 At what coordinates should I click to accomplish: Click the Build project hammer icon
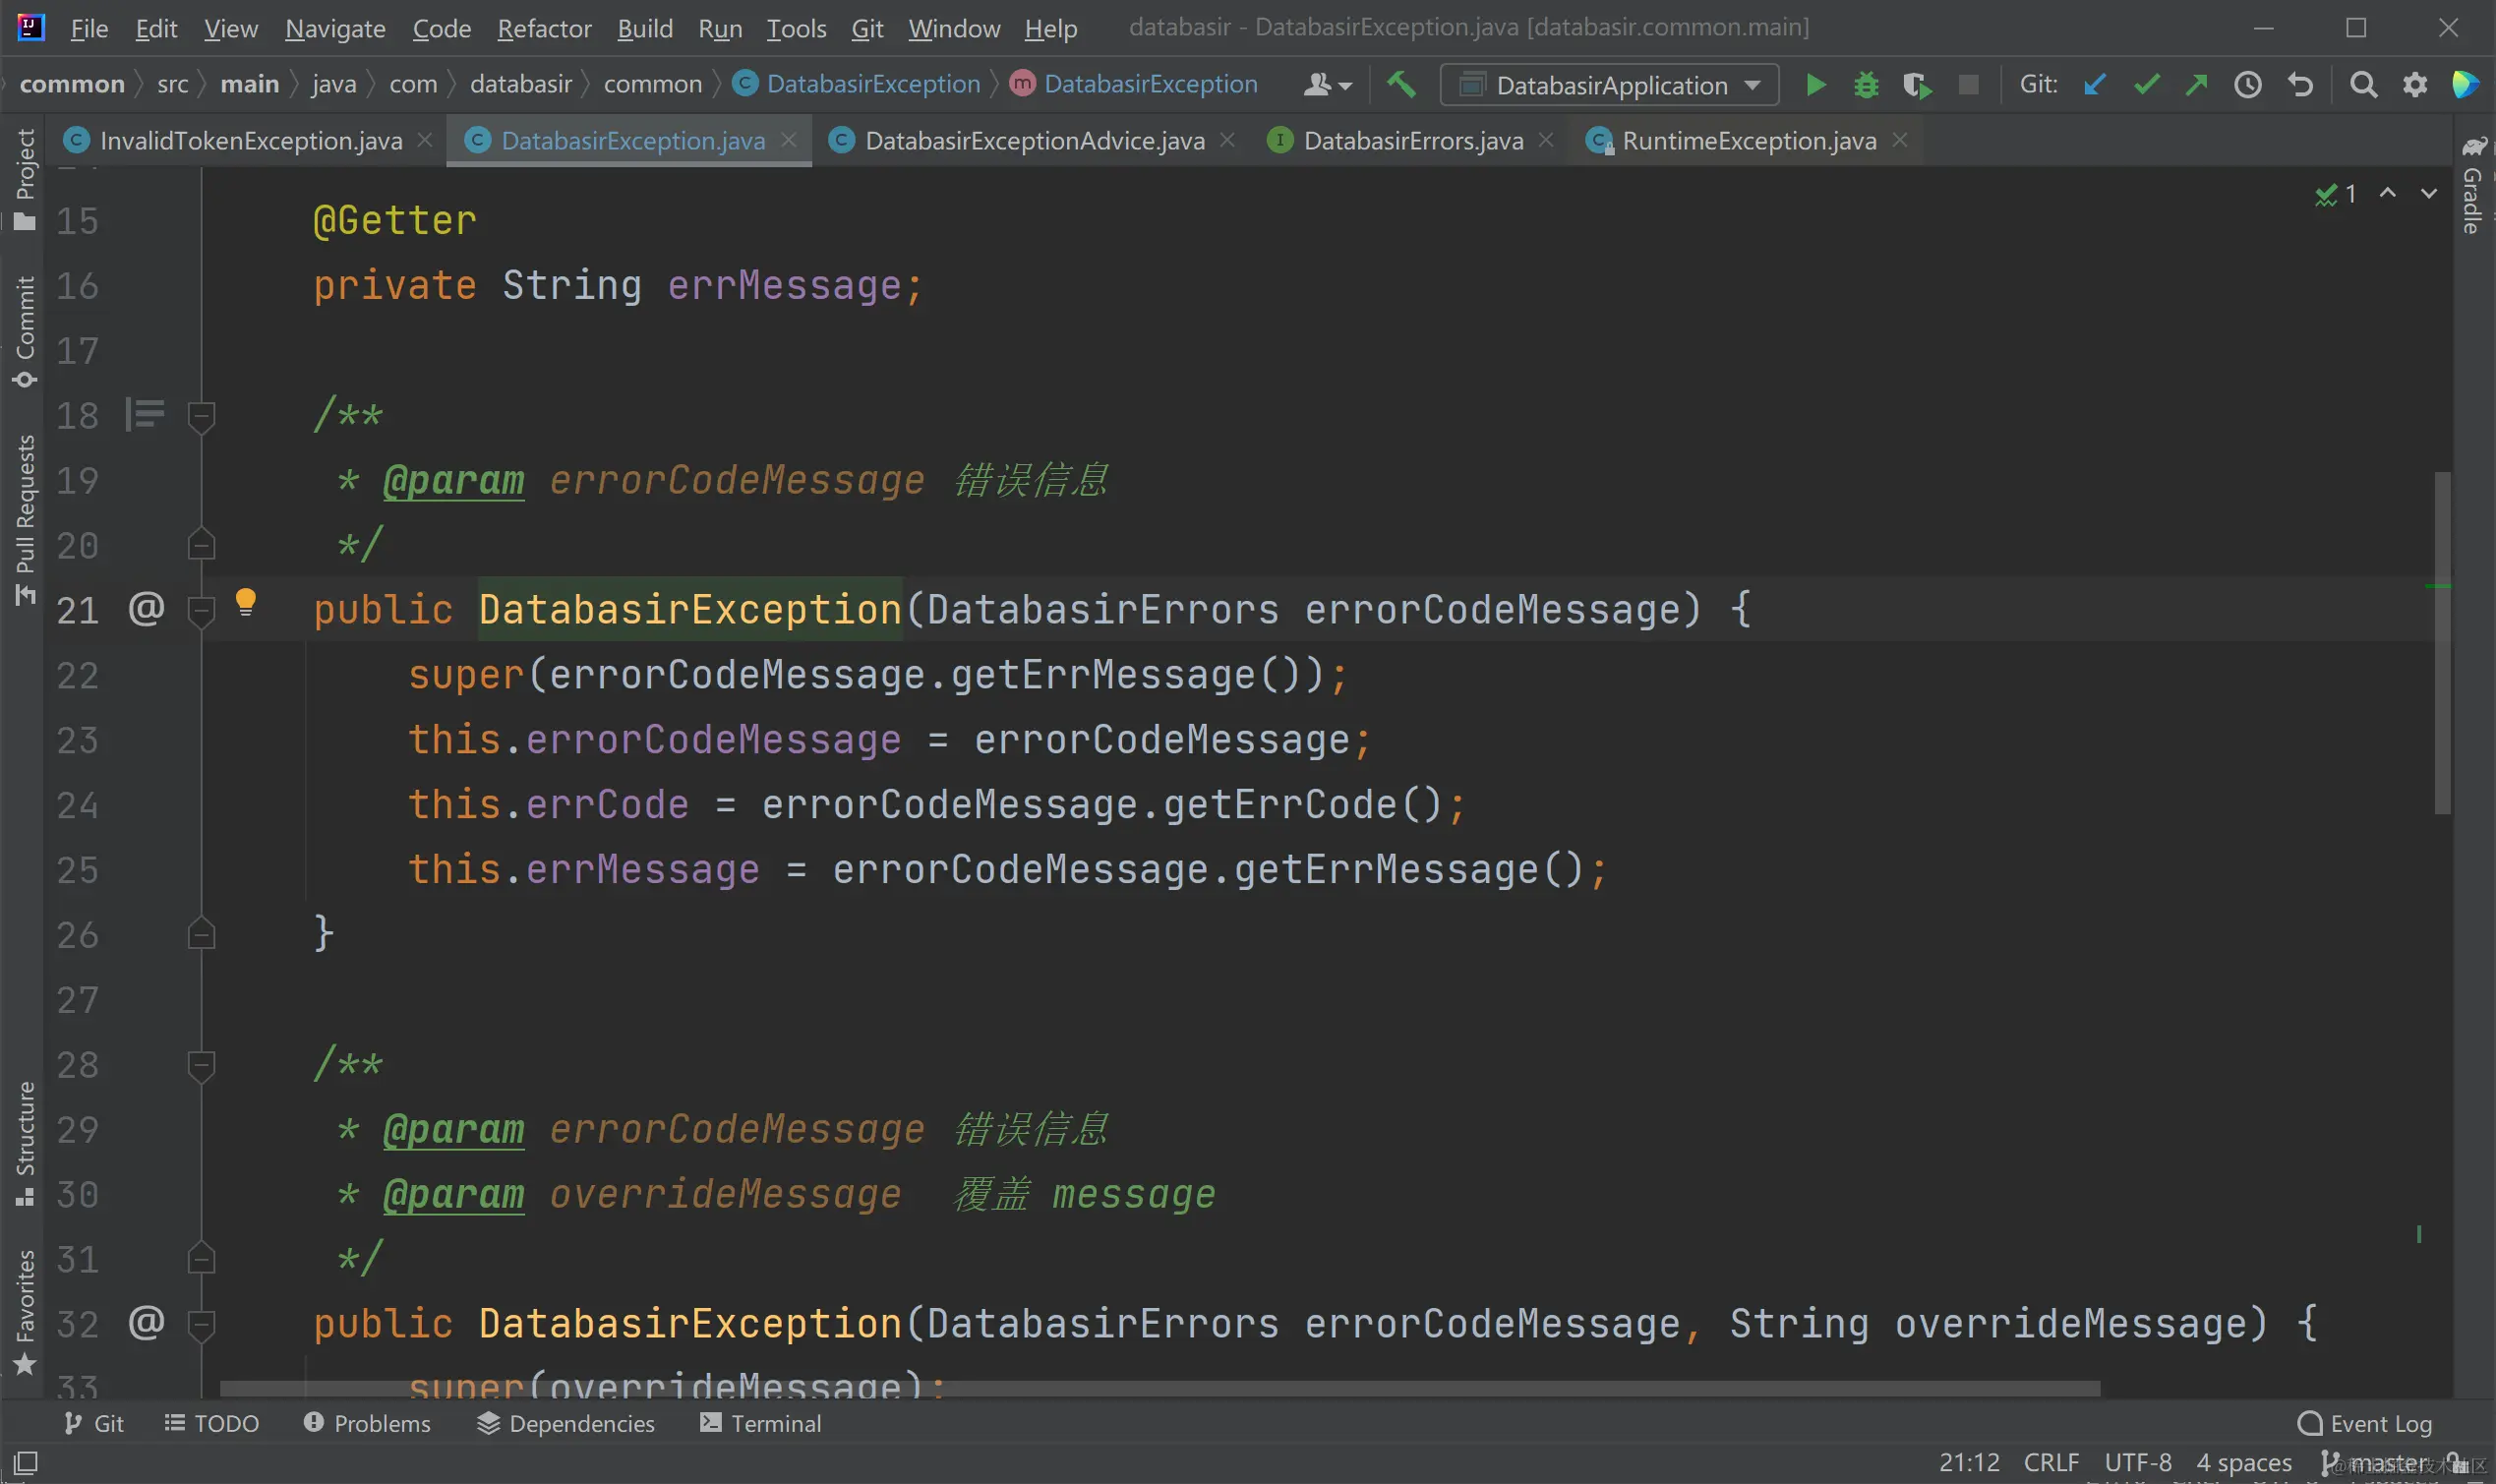point(1400,85)
